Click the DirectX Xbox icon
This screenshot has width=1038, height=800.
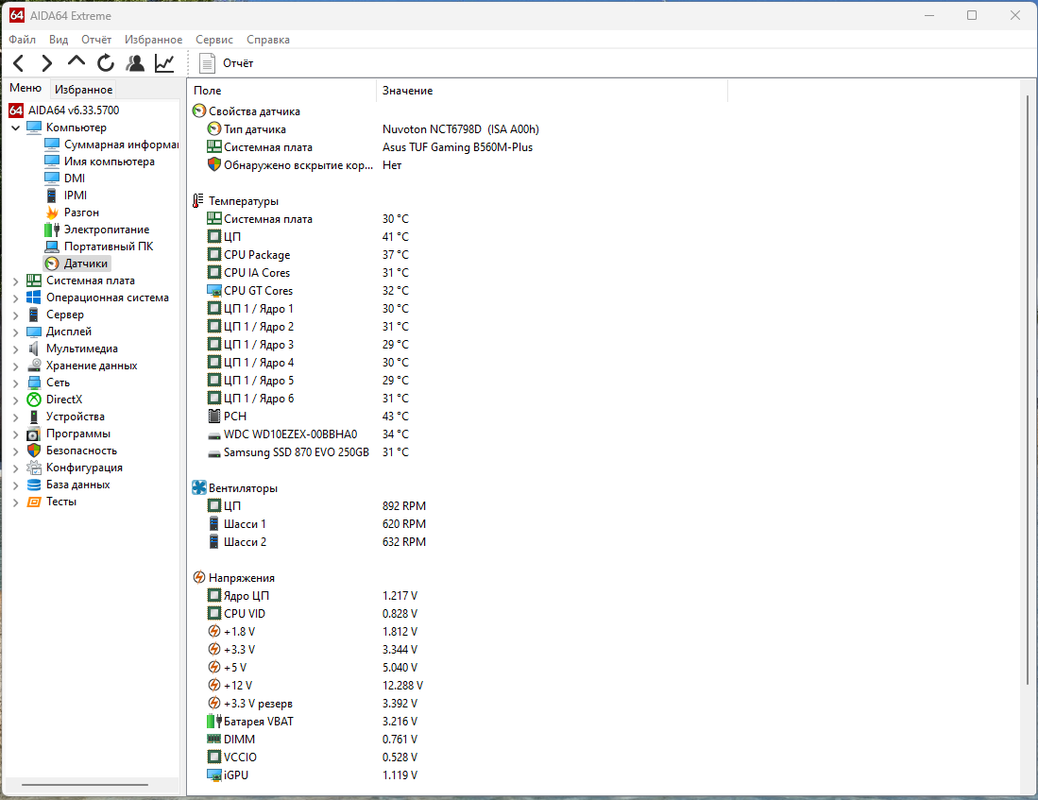[34, 399]
